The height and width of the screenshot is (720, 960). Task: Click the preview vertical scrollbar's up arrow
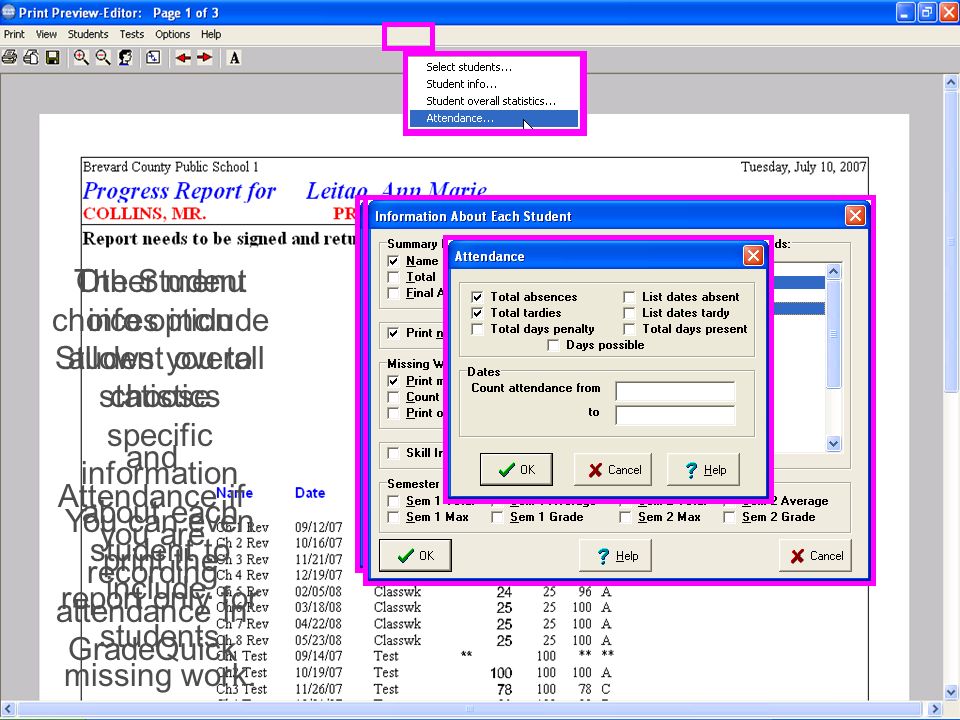[951, 82]
